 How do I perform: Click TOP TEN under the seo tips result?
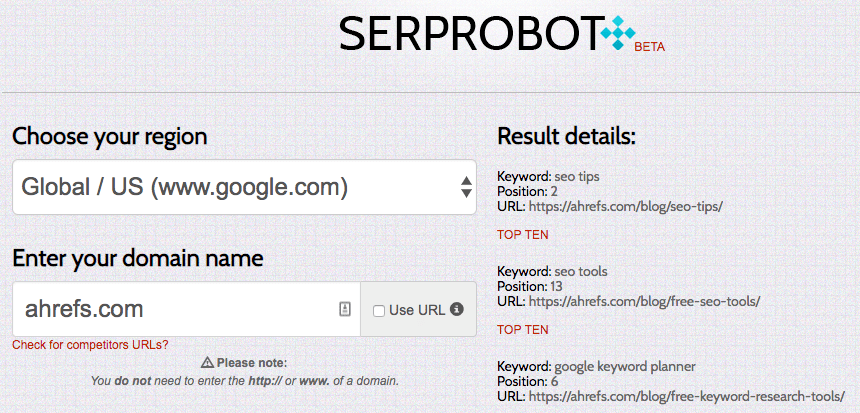tap(522, 235)
